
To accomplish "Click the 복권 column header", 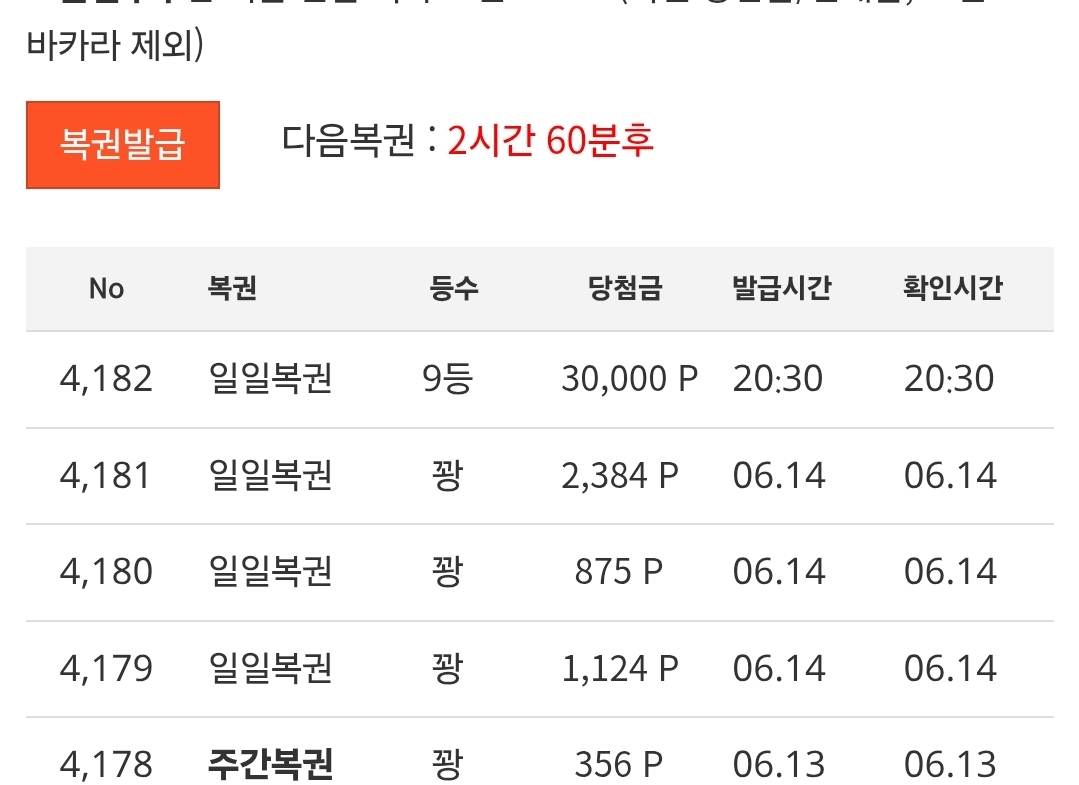I will click(233, 288).
